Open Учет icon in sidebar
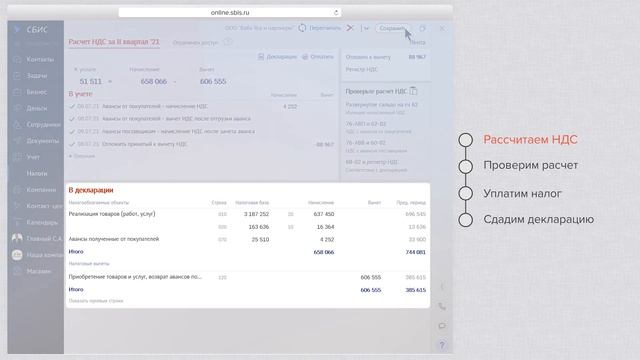 click(17, 157)
